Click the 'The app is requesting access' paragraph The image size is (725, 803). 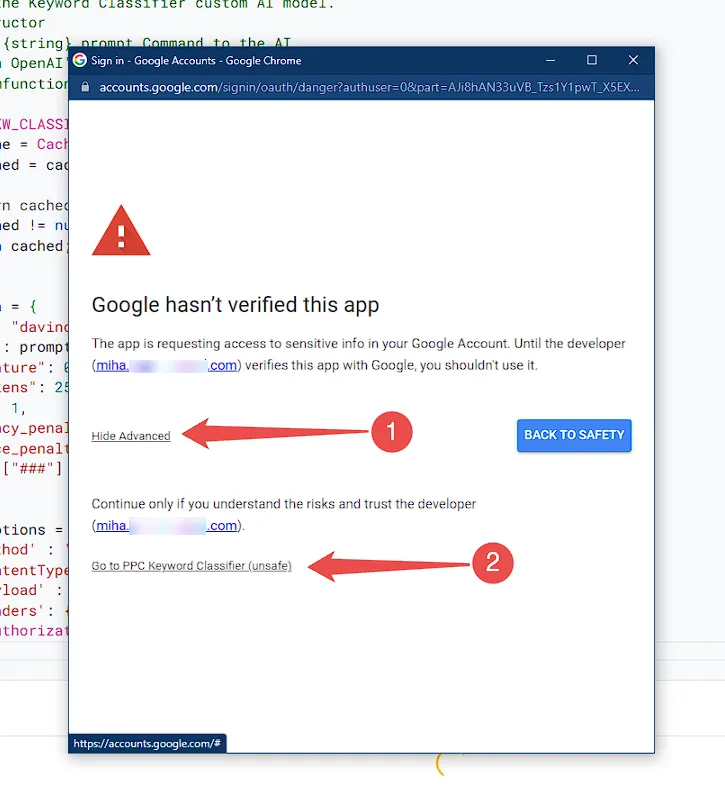point(358,354)
